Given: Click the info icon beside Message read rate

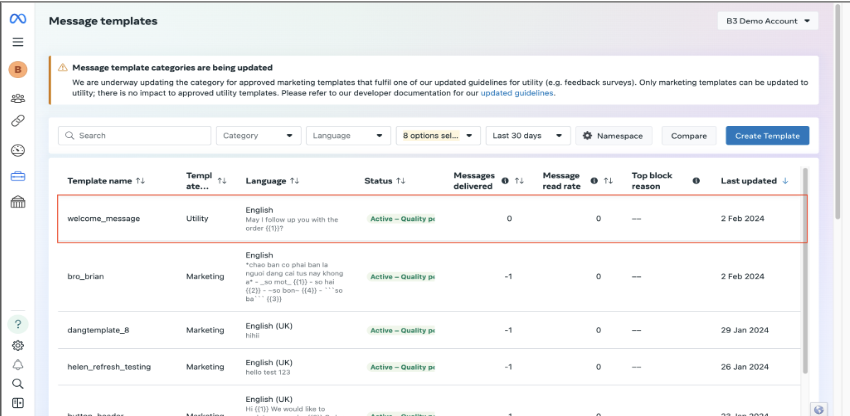Looking at the screenshot, I should pos(594,181).
